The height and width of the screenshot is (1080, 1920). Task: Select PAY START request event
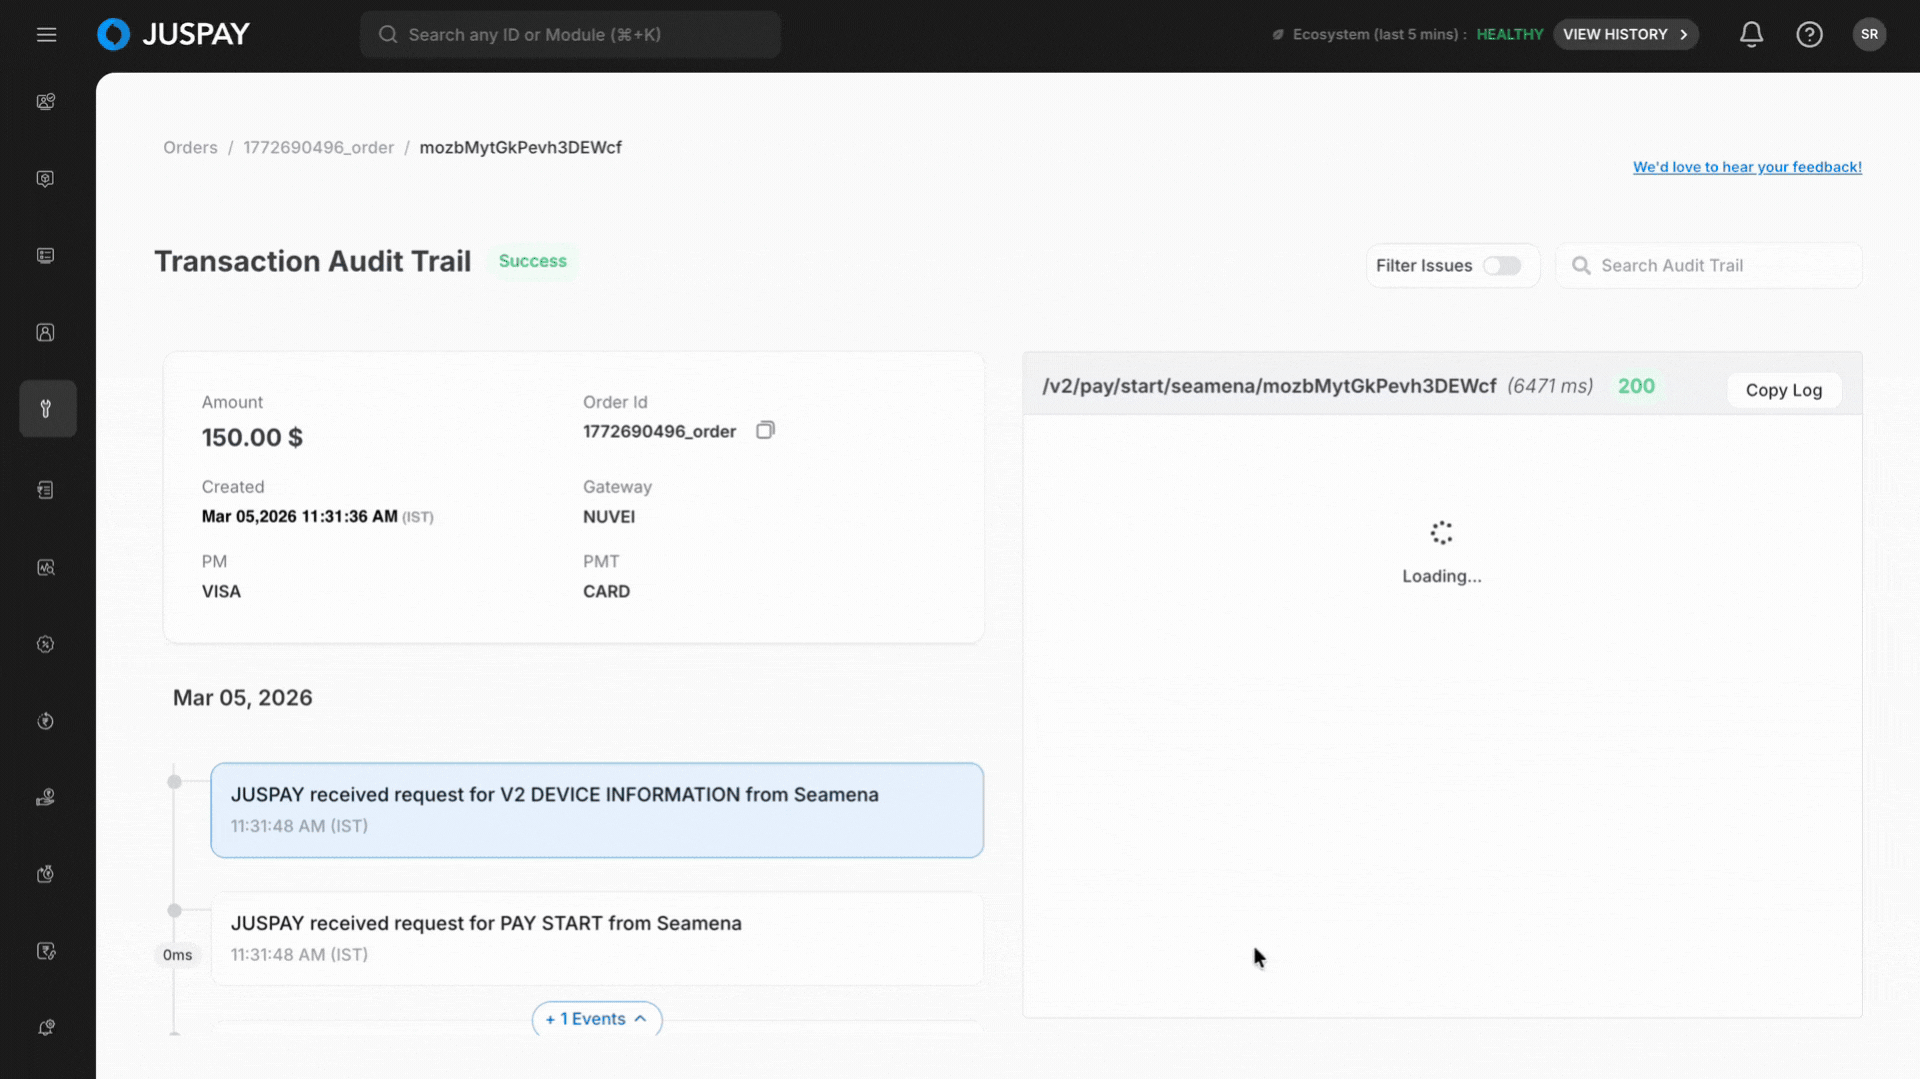click(597, 939)
